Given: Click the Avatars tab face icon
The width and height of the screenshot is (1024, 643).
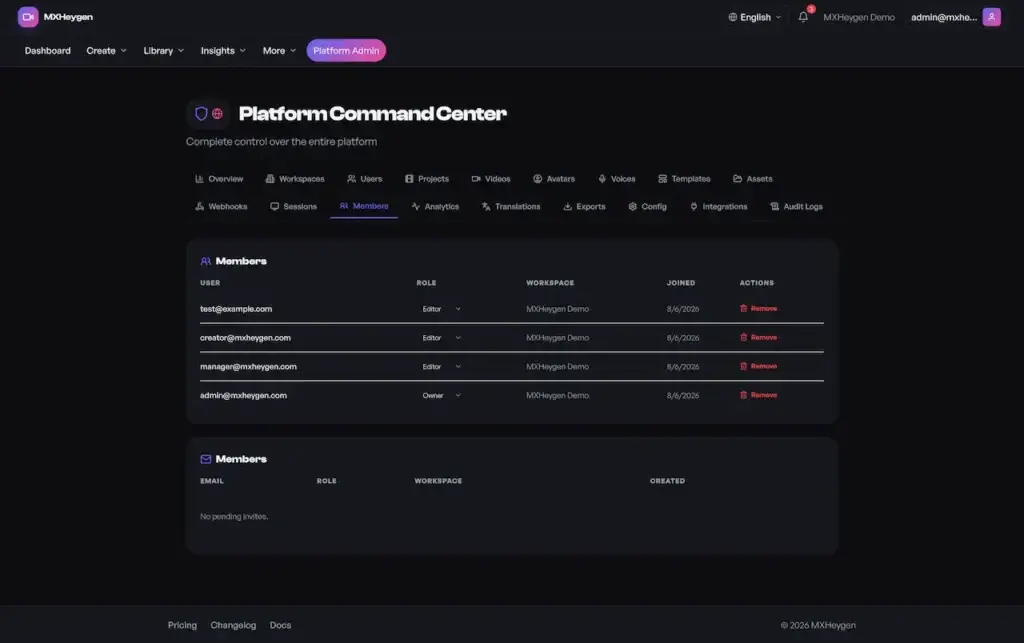Looking at the screenshot, I should [537, 179].
